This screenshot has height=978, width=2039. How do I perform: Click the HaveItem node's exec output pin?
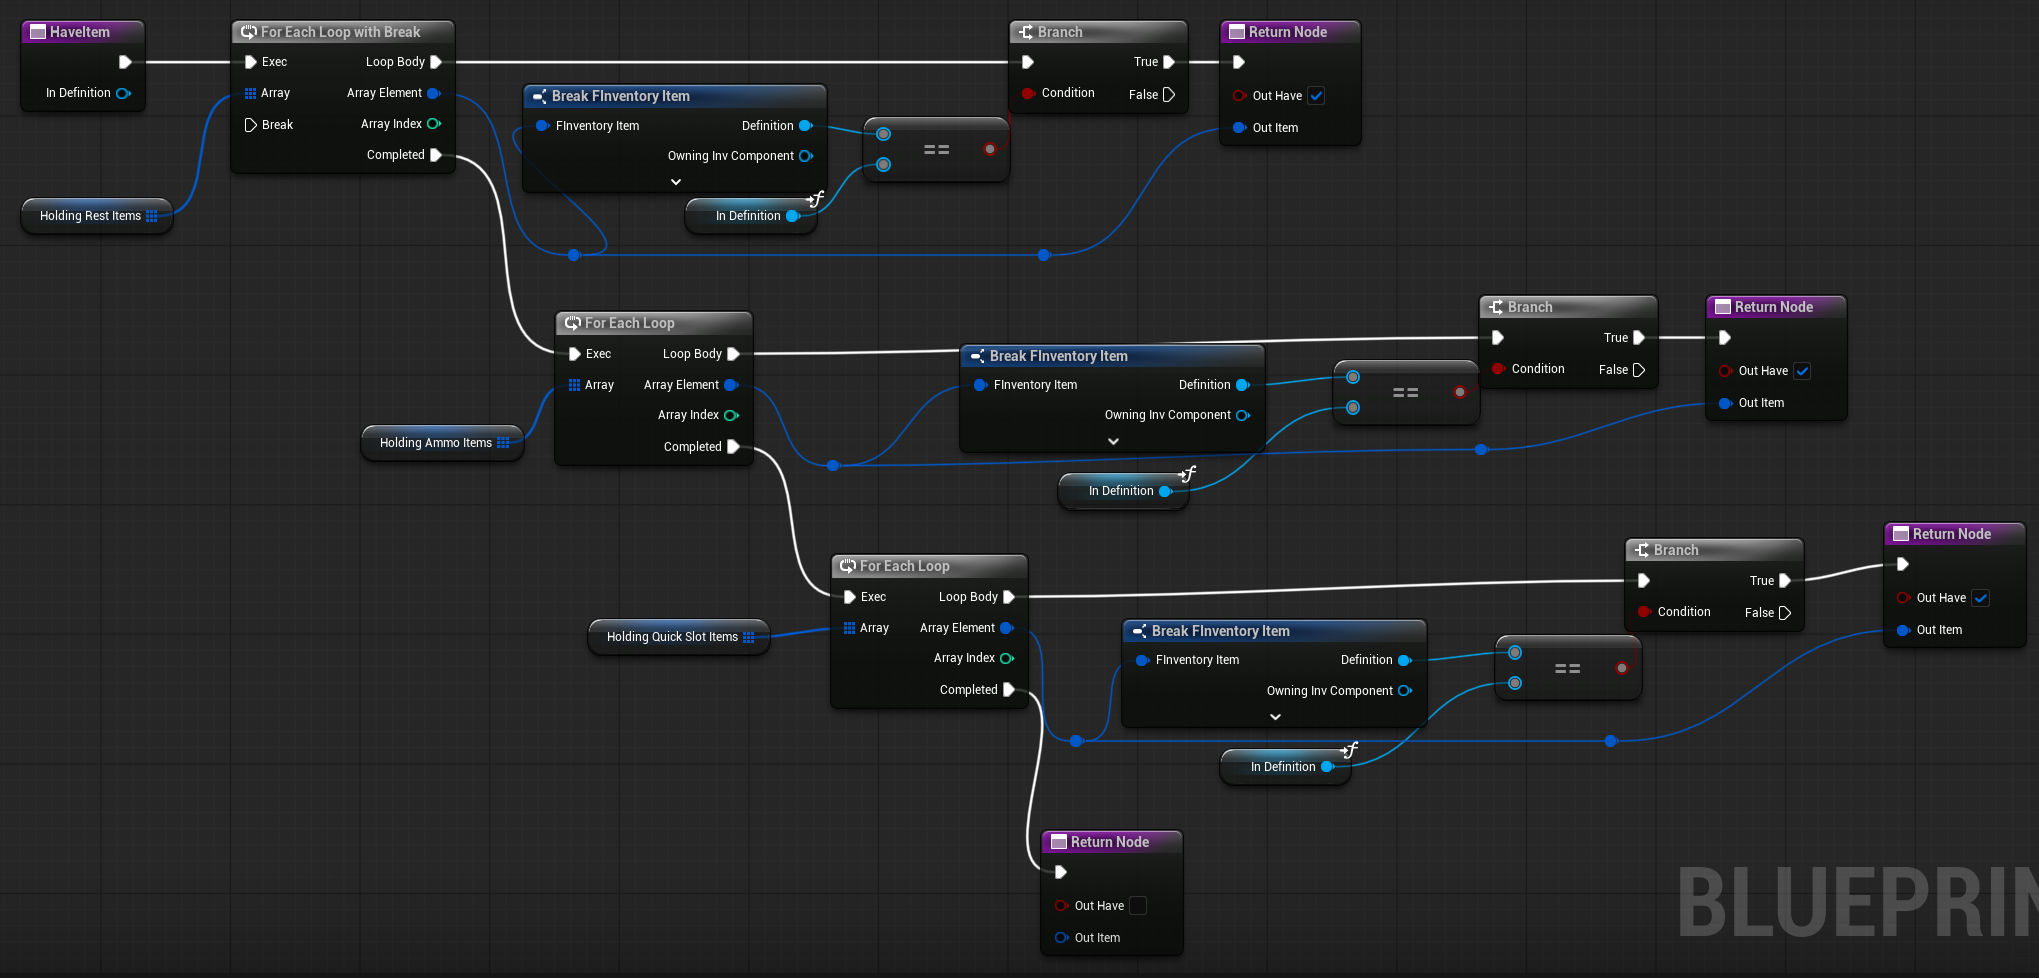pyautogui.click(x=125, y=62)
